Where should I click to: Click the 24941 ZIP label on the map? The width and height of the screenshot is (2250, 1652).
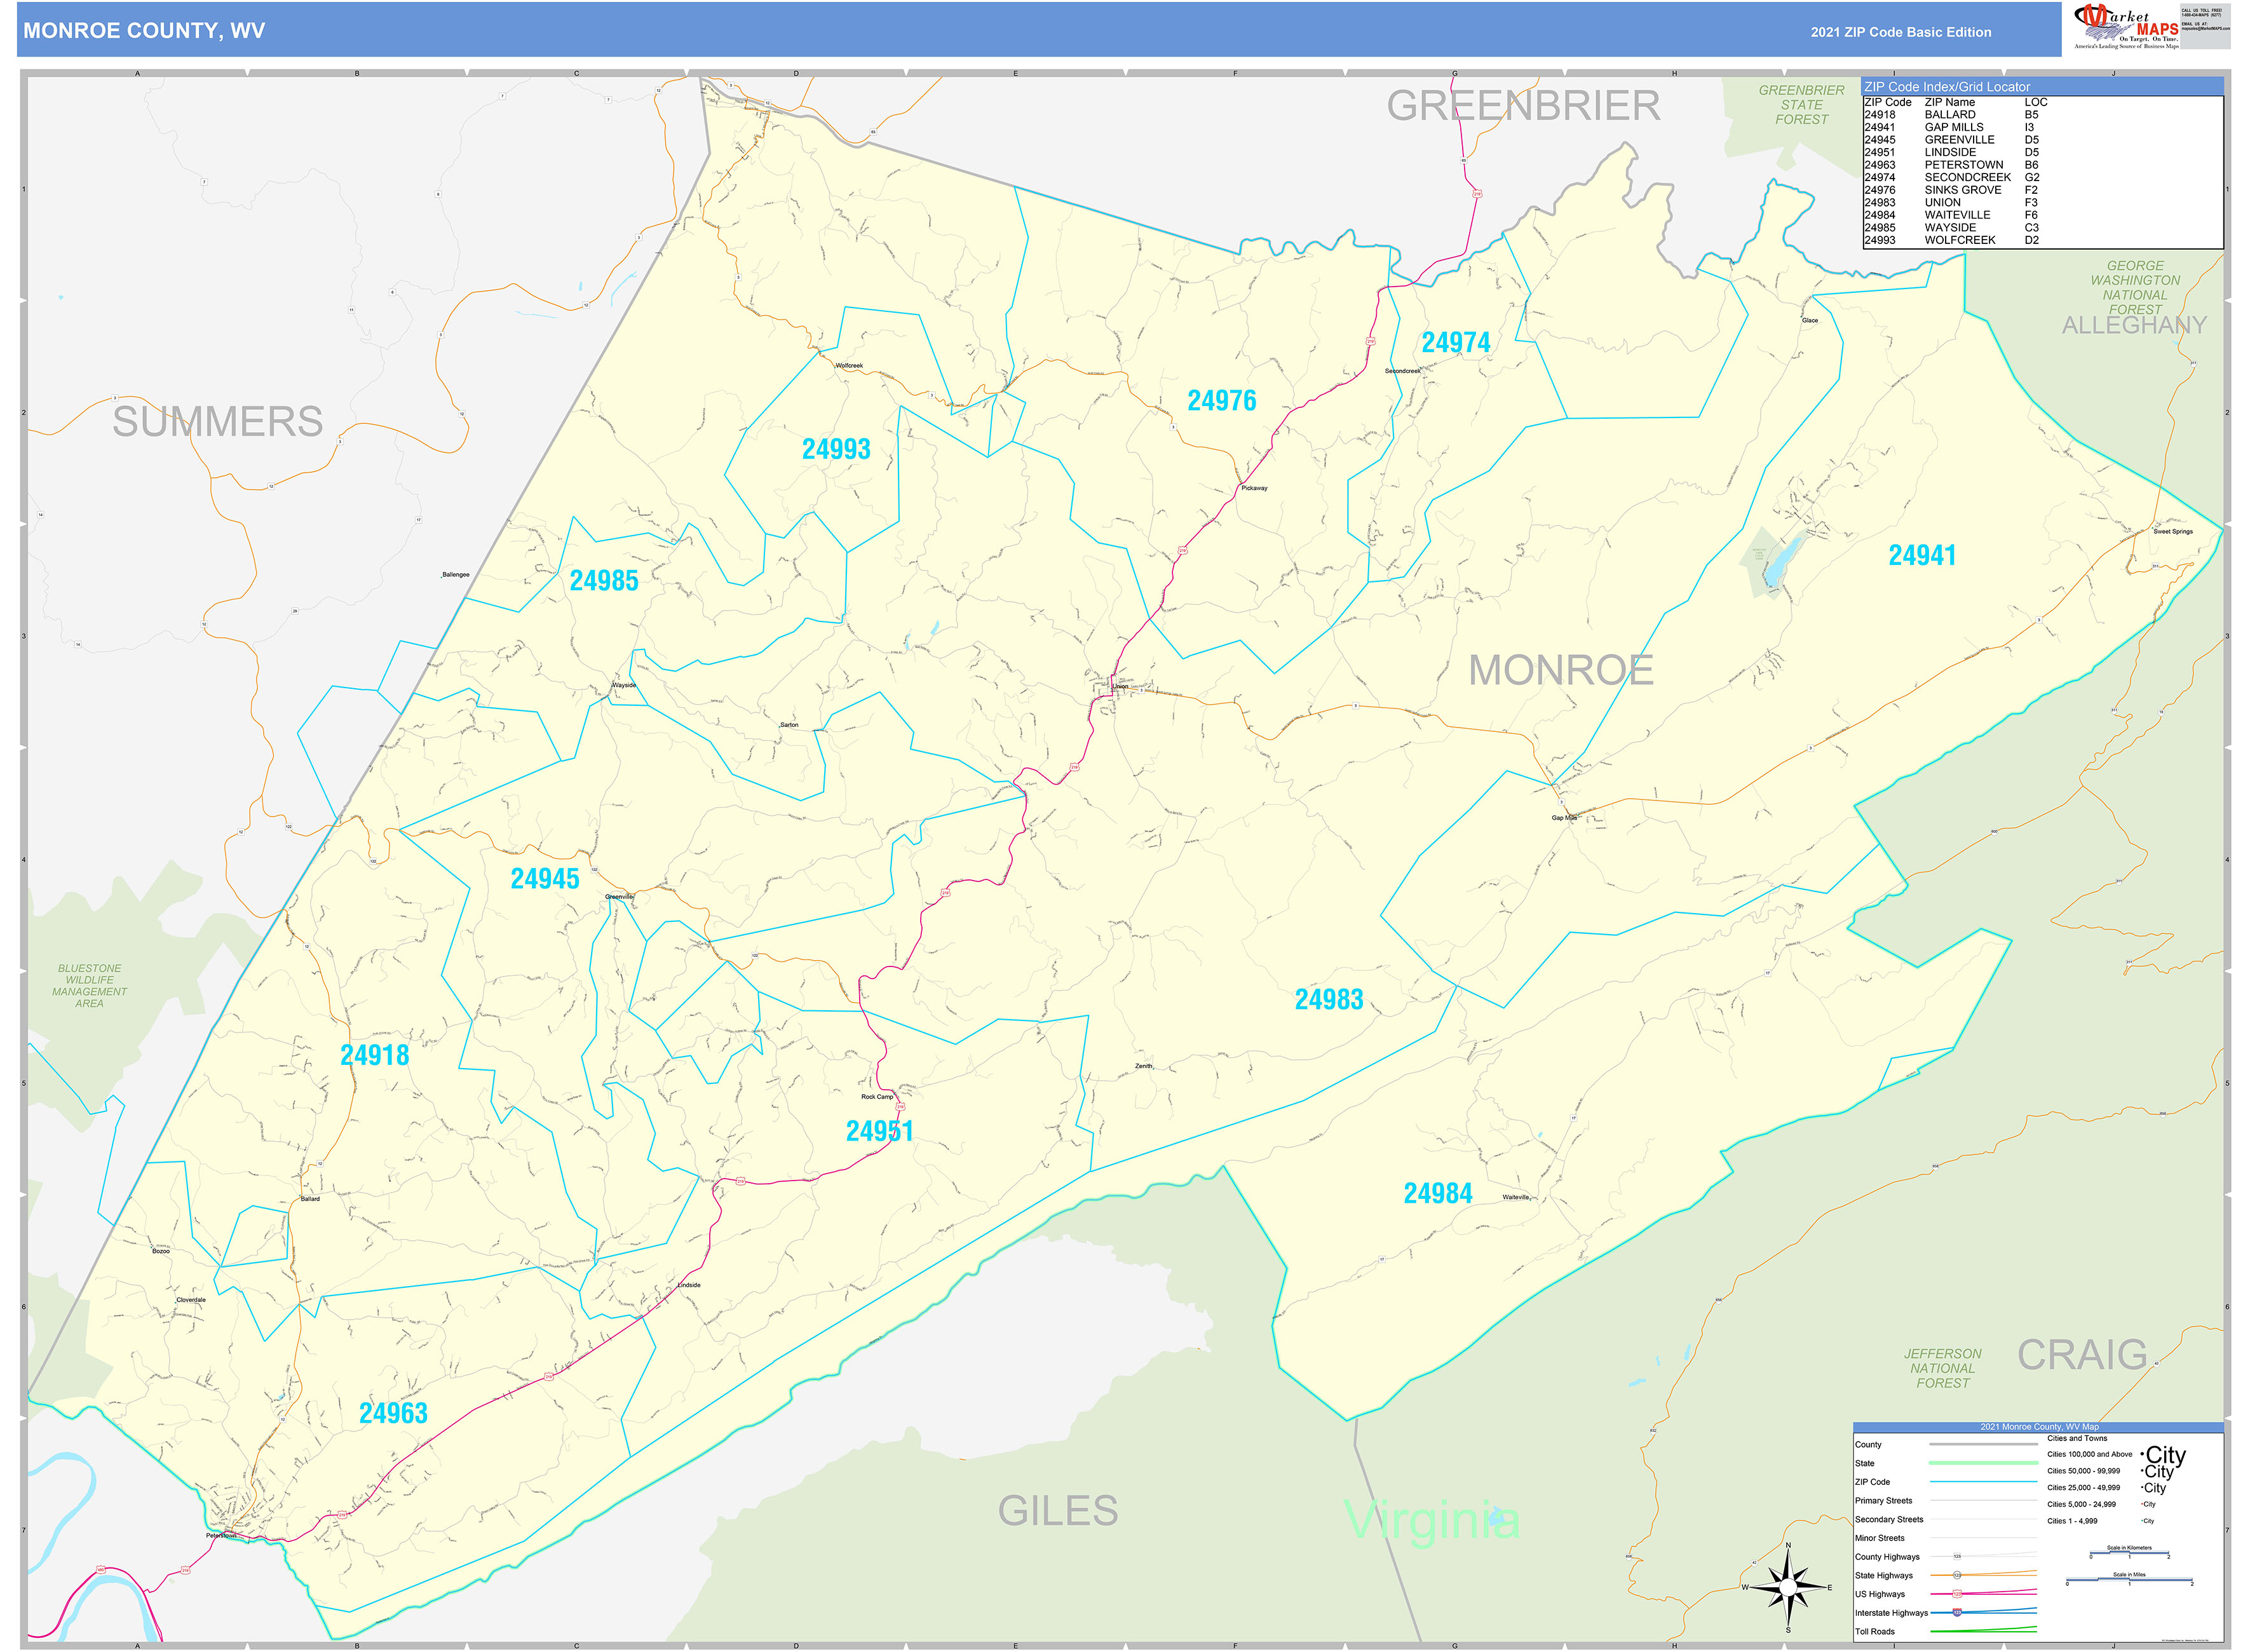pyautogui.click(x=1922, y=555)
